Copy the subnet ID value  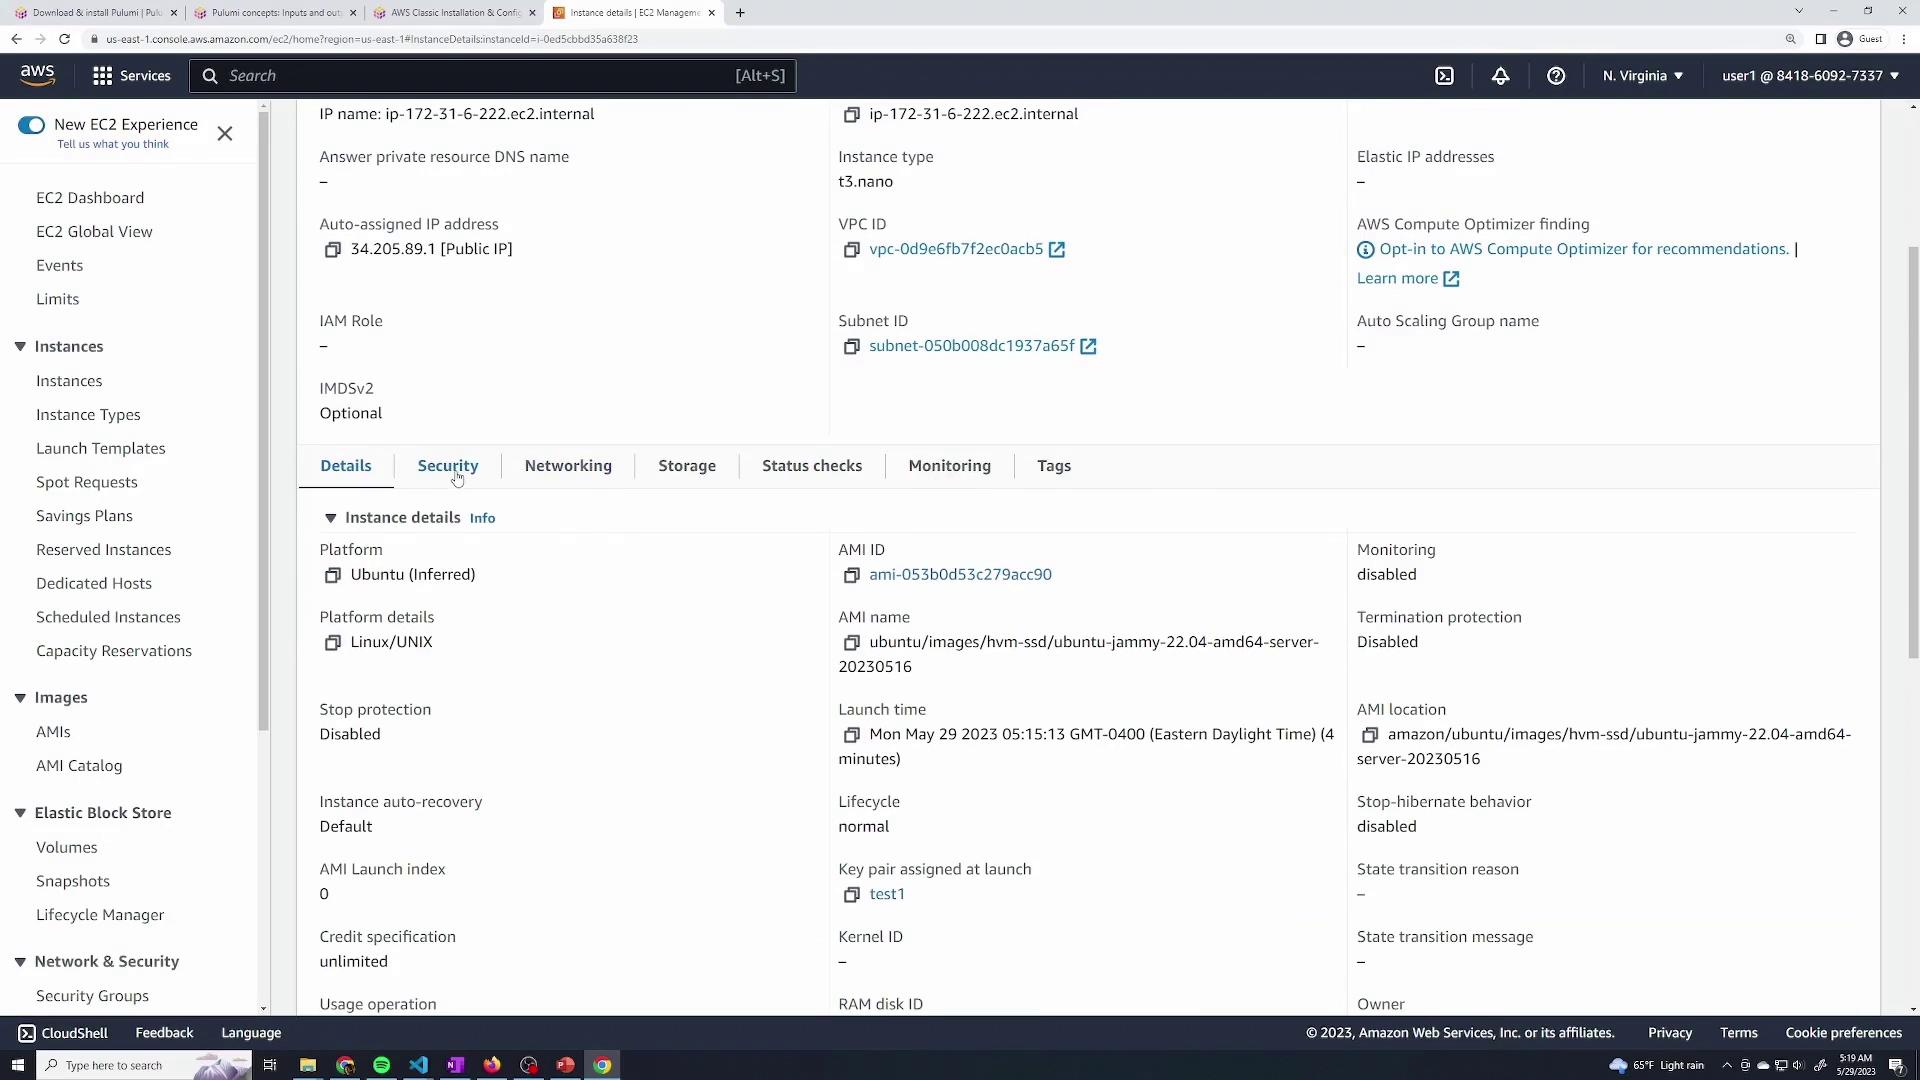pyautogui.click(x=851, y=347)
